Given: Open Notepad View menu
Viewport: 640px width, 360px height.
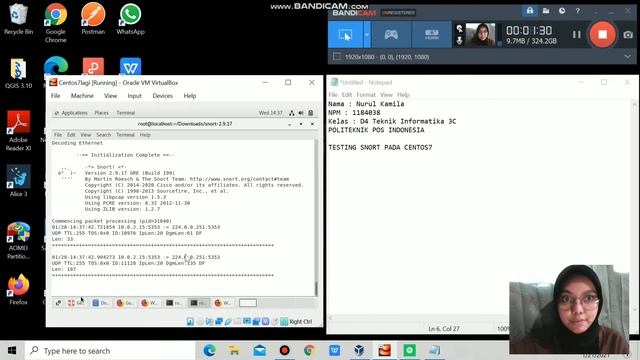Looking at the screenshot, I should click(x=386, y=95).
